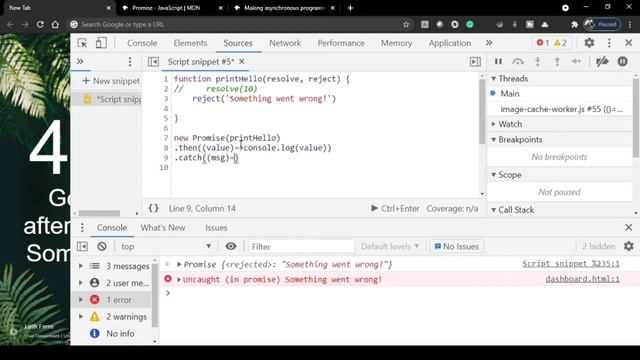Expand the 3 messages group
Screen dimensions: 640x360
tap(81, 266)
